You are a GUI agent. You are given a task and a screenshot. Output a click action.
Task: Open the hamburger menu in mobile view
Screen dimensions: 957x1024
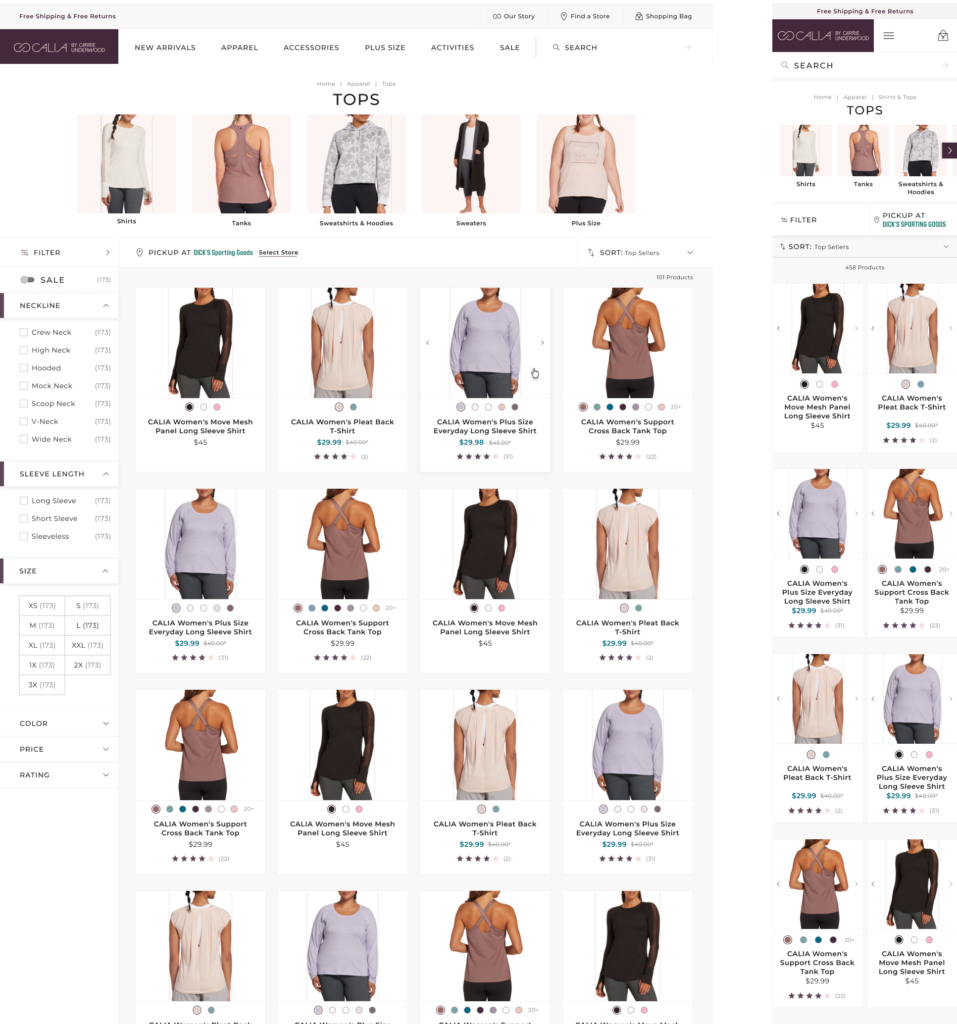[888, 36]
